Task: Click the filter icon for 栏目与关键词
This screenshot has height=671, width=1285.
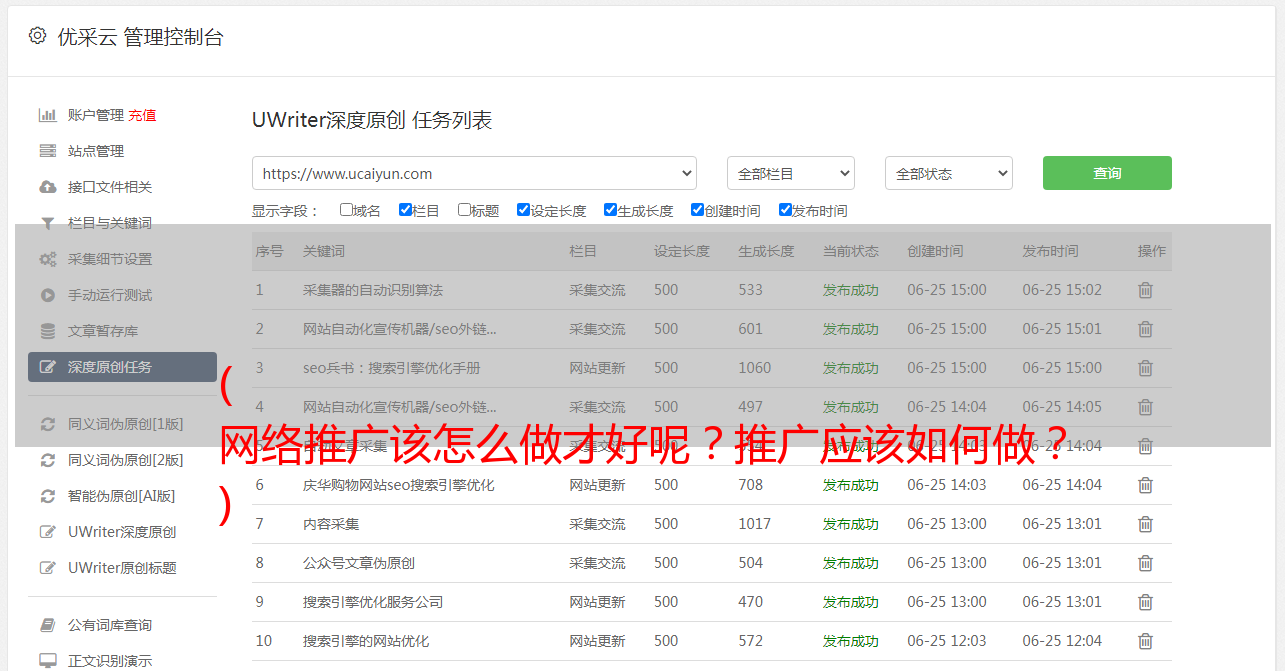Action: tap(47, 223)
